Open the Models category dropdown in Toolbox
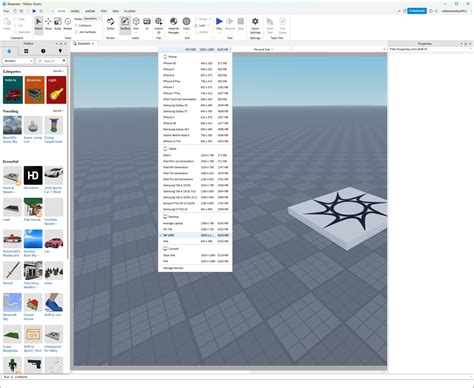The width and height of the screenshot is (474, 388). [18, 61]
